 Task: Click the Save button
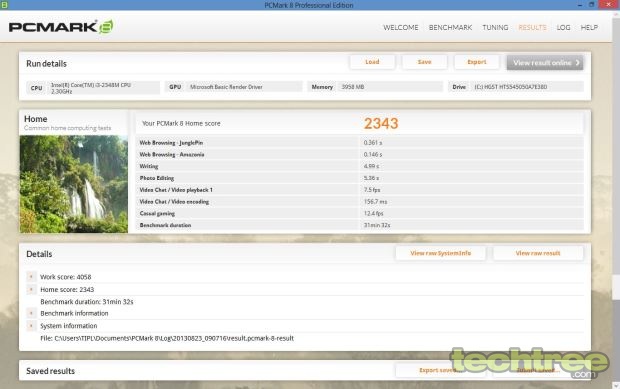pos(424,62)
